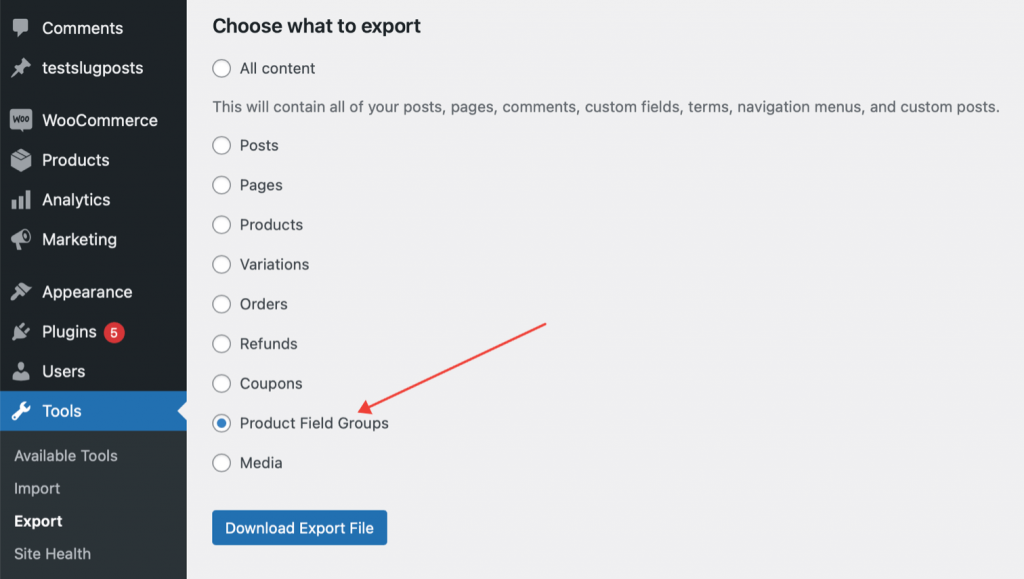The width and height of the screenshot is (1024, 579).
Task: Click the Export menu link
Action: 38,521
